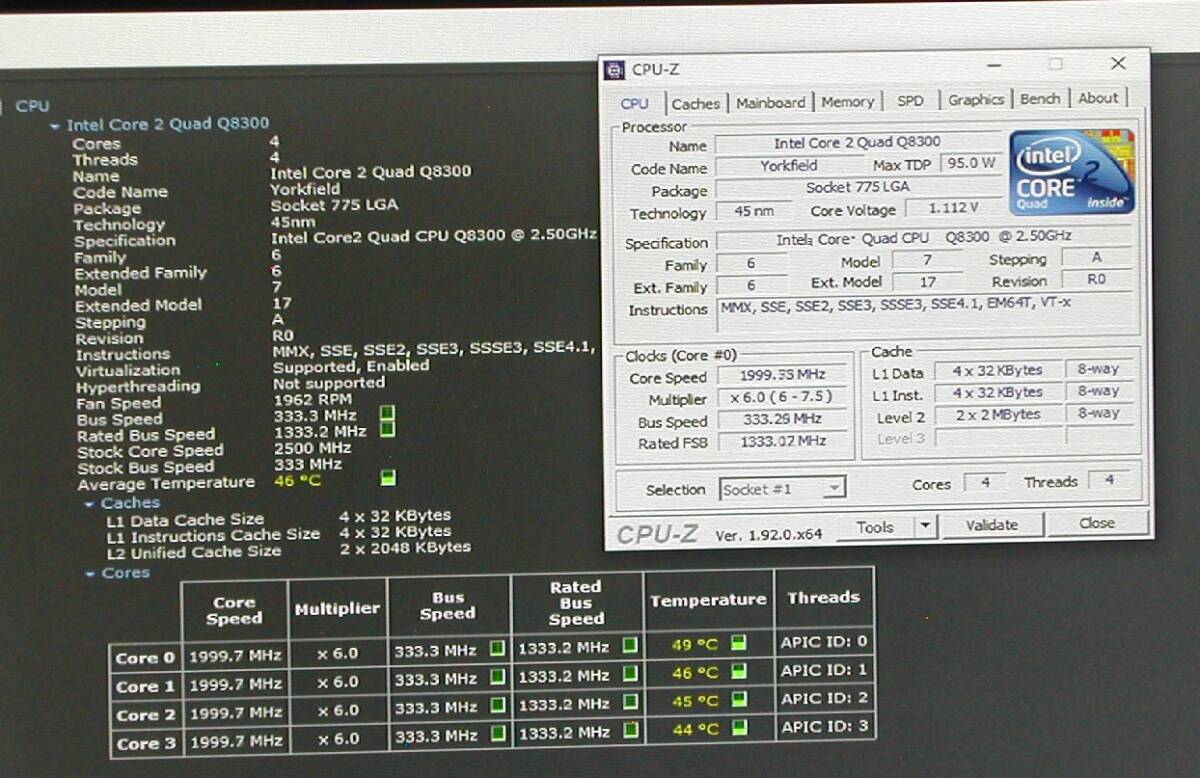This screenshot has width=1200, height=778.
Task: Click Core 2 Bus Speed green indicator
Action: 496,705
